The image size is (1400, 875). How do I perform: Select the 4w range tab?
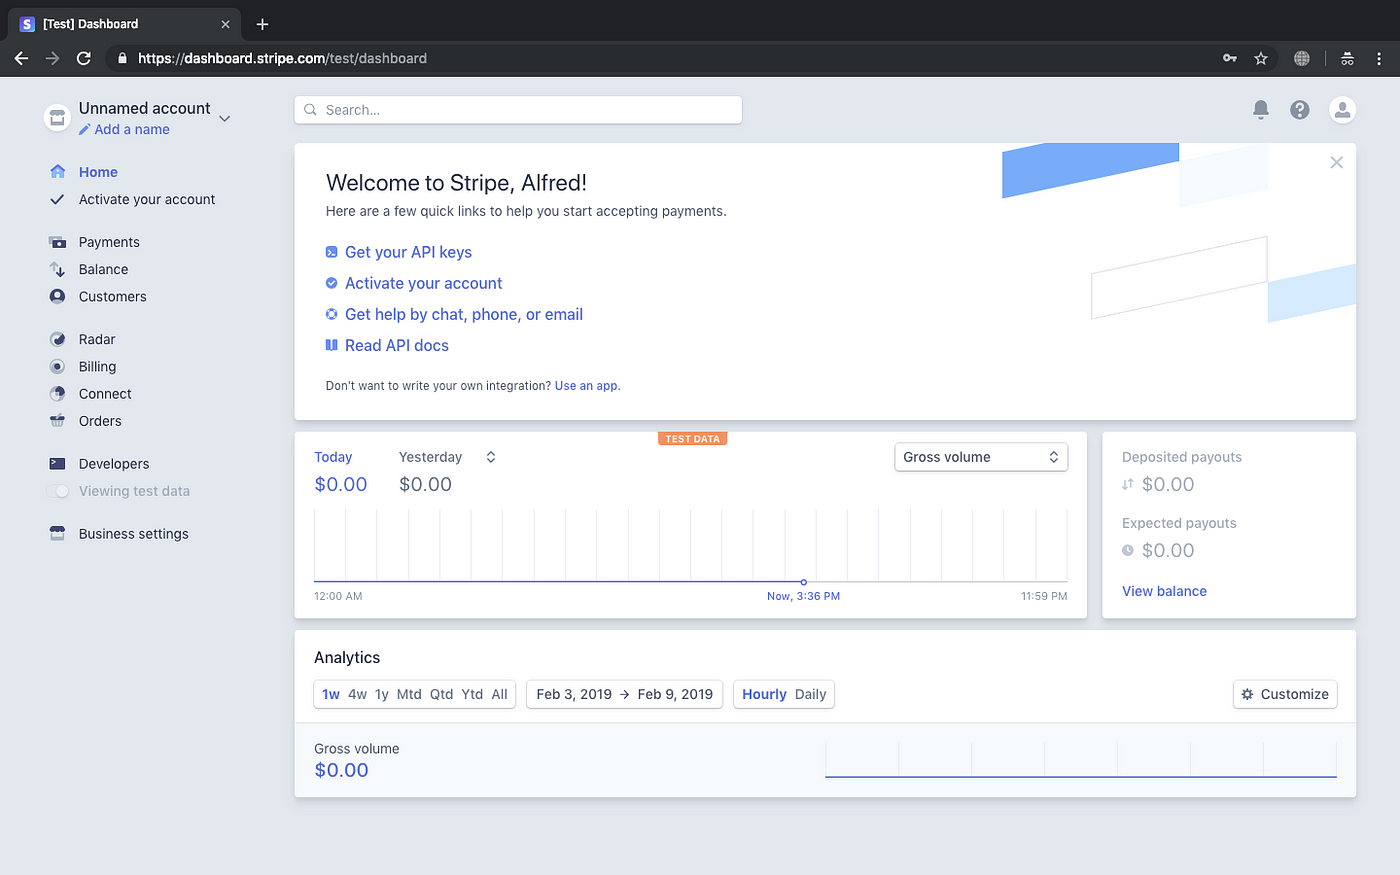[357, 694]
